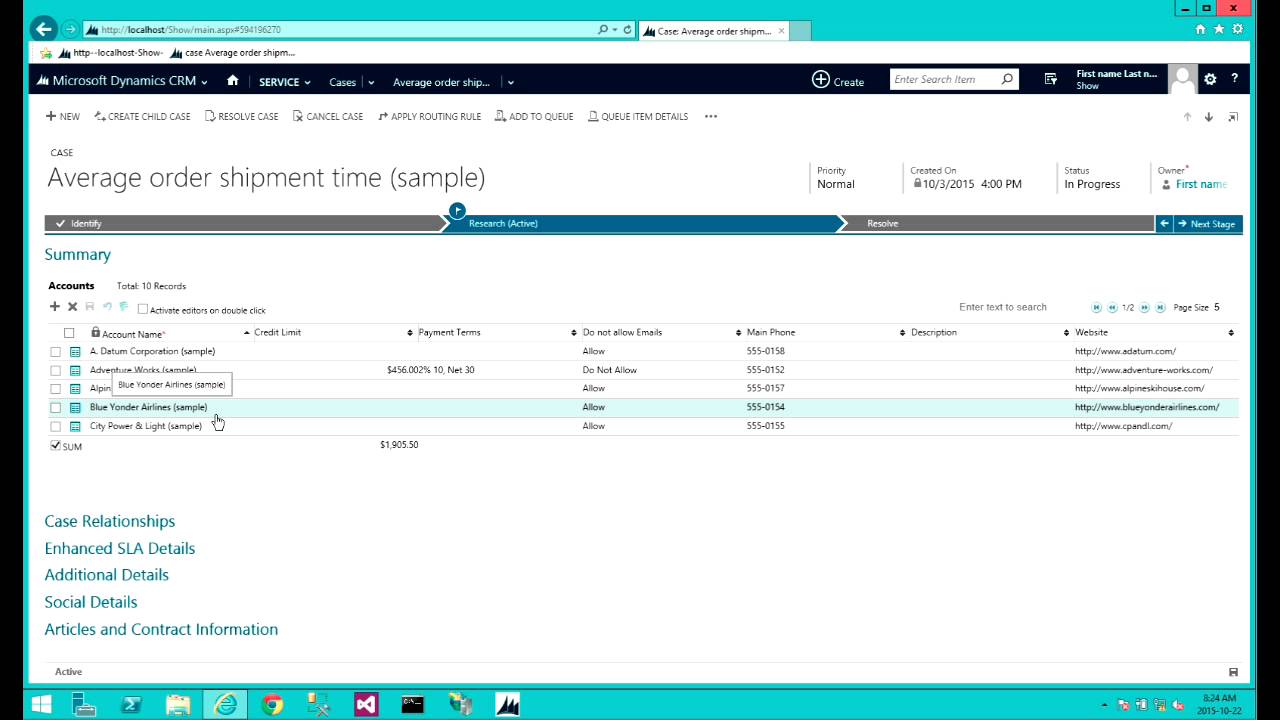
Task: Expand the Case Relationships section
Action: tap(110, 521)
